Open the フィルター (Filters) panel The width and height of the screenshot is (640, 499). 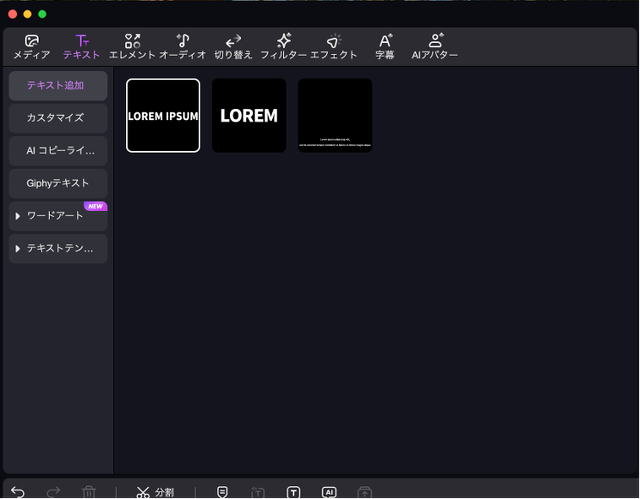point(284,46)
